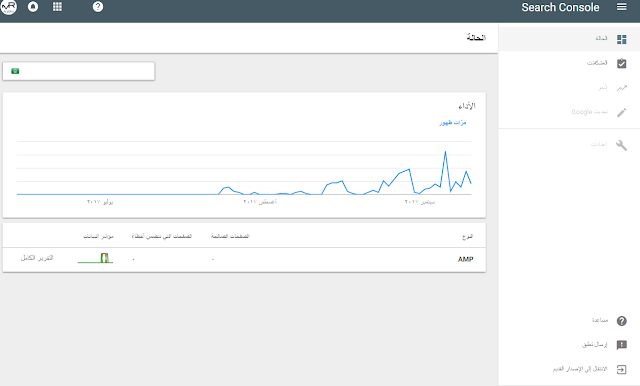This screenshot has width=640, height=386.
Task: Click the green site flag icon
Action: 15,71
